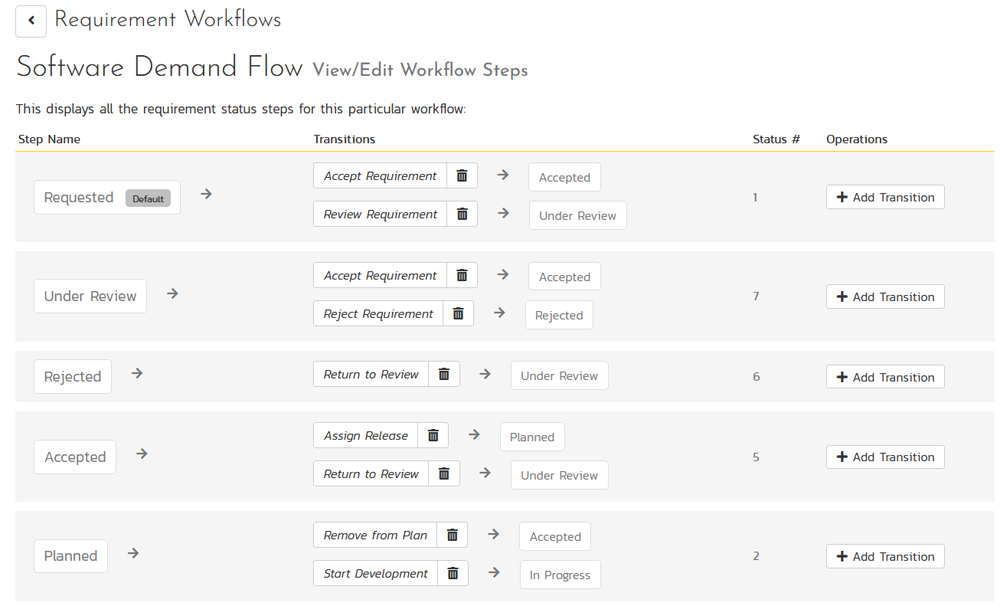
Task: Add a transition to the Rejected step
Action: tap(885, 377)
